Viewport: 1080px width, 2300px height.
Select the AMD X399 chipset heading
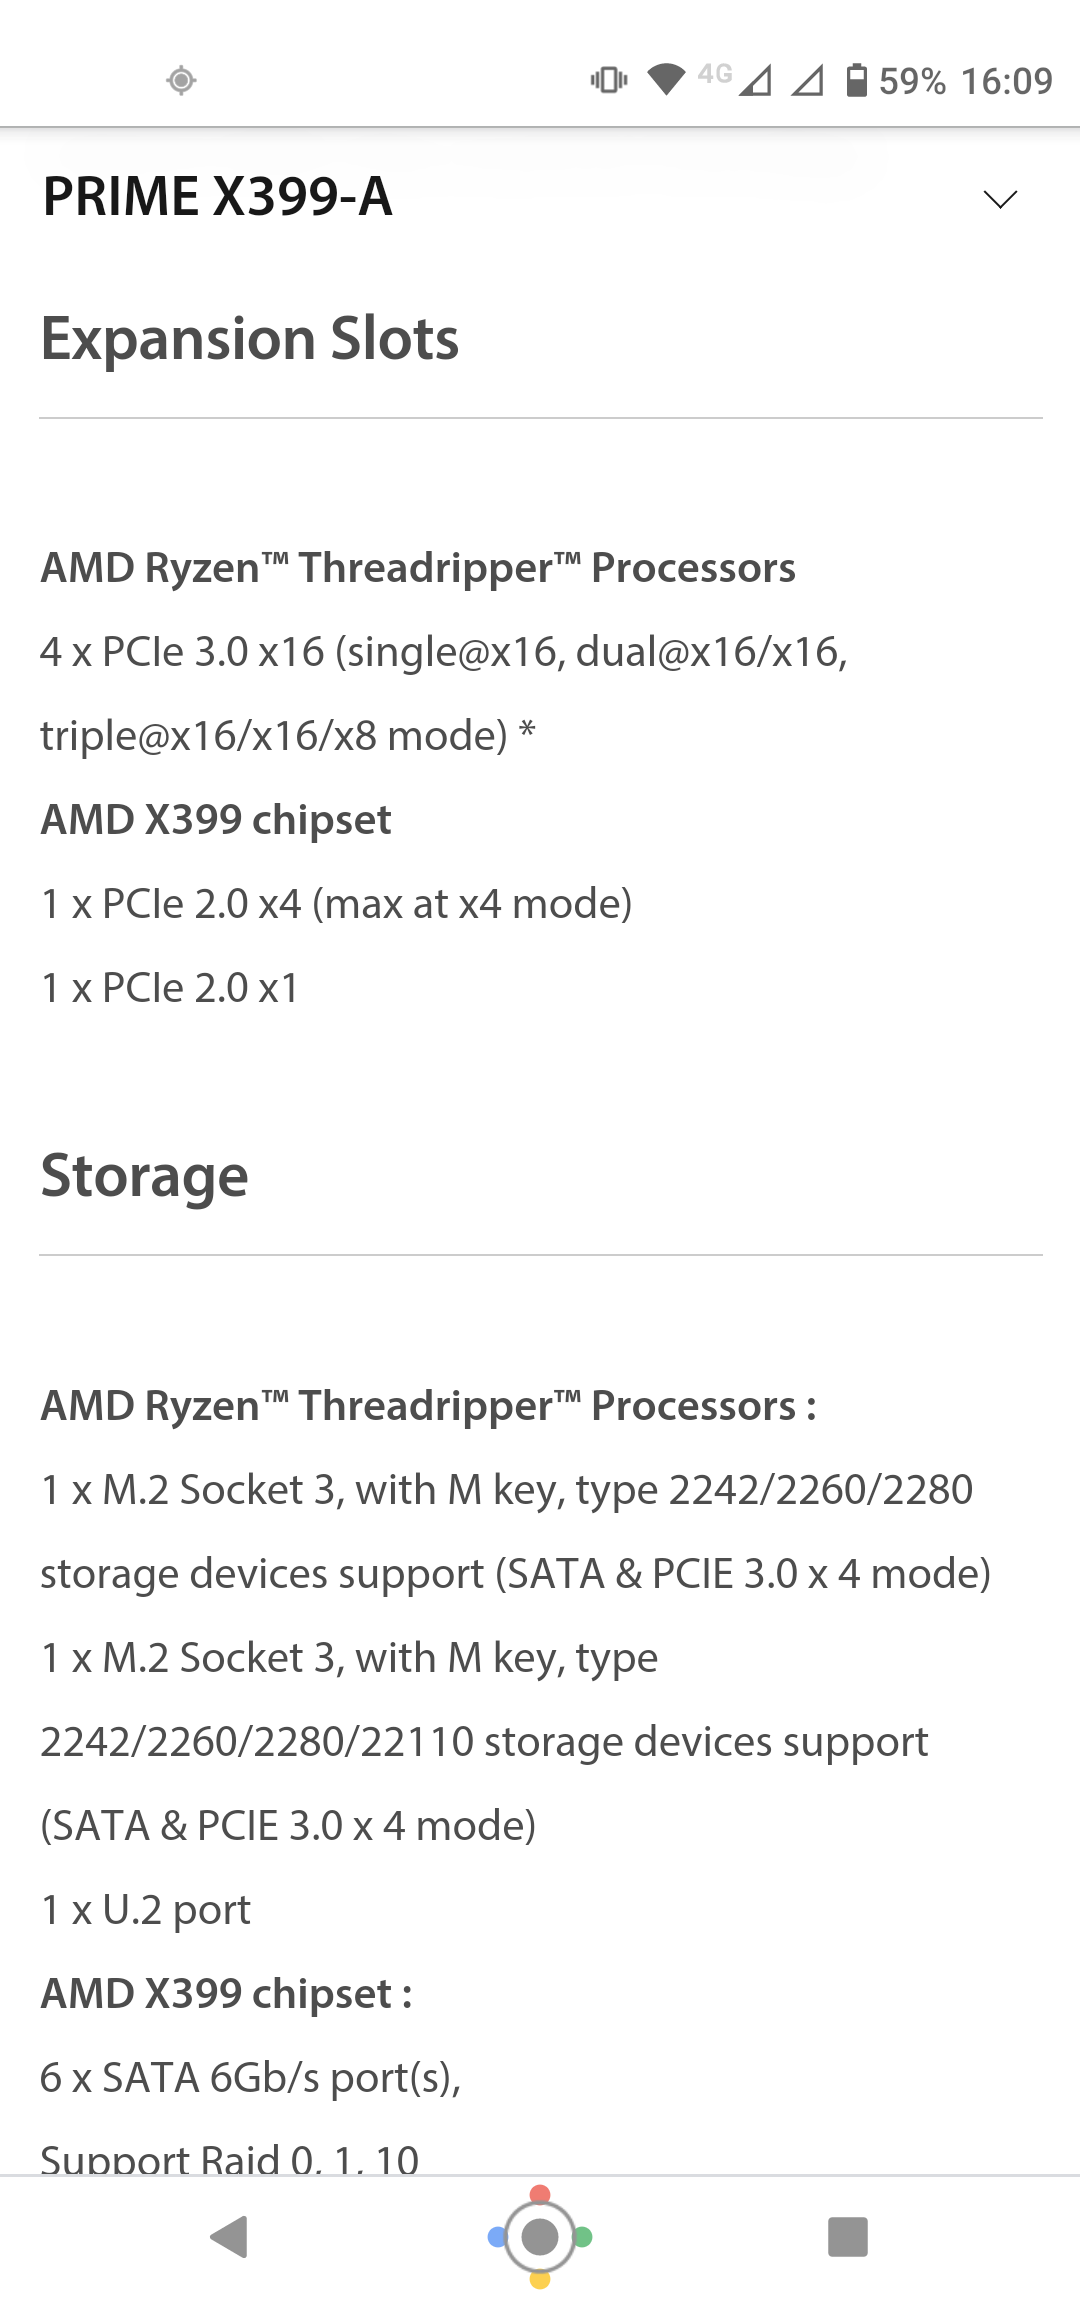coord(216,820)
